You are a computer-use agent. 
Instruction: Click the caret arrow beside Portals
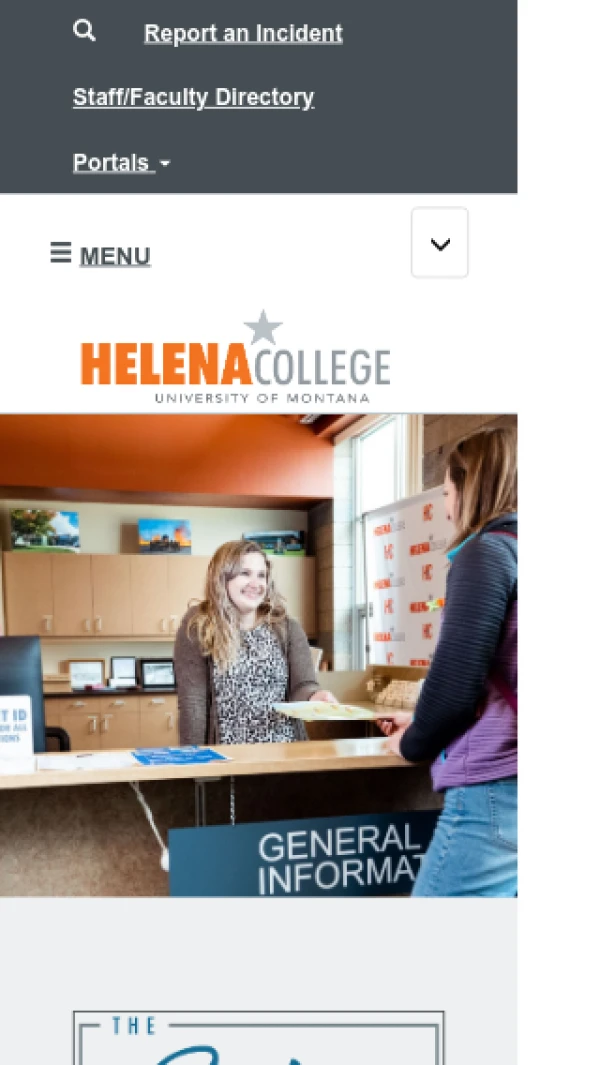point(165,164)
